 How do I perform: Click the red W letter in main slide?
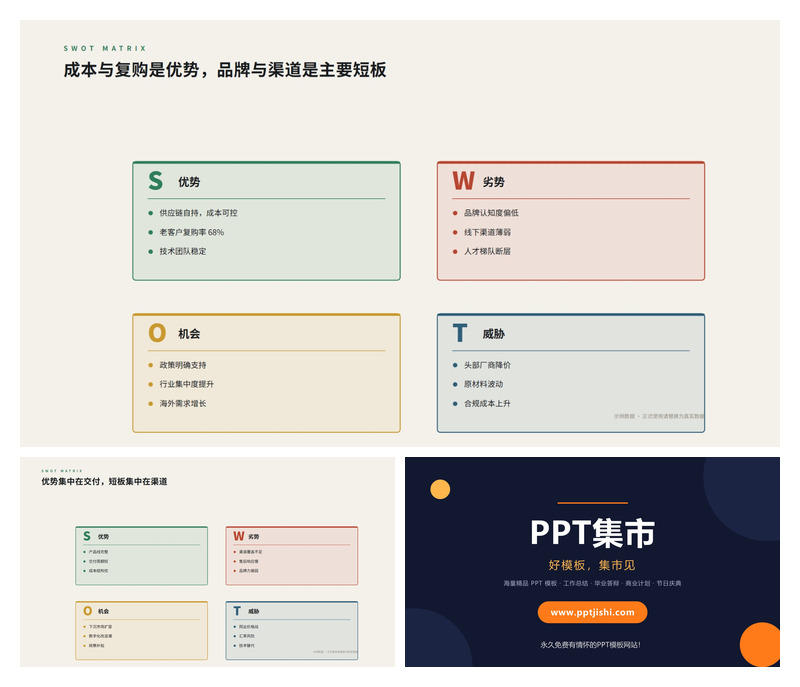point(463,181)
